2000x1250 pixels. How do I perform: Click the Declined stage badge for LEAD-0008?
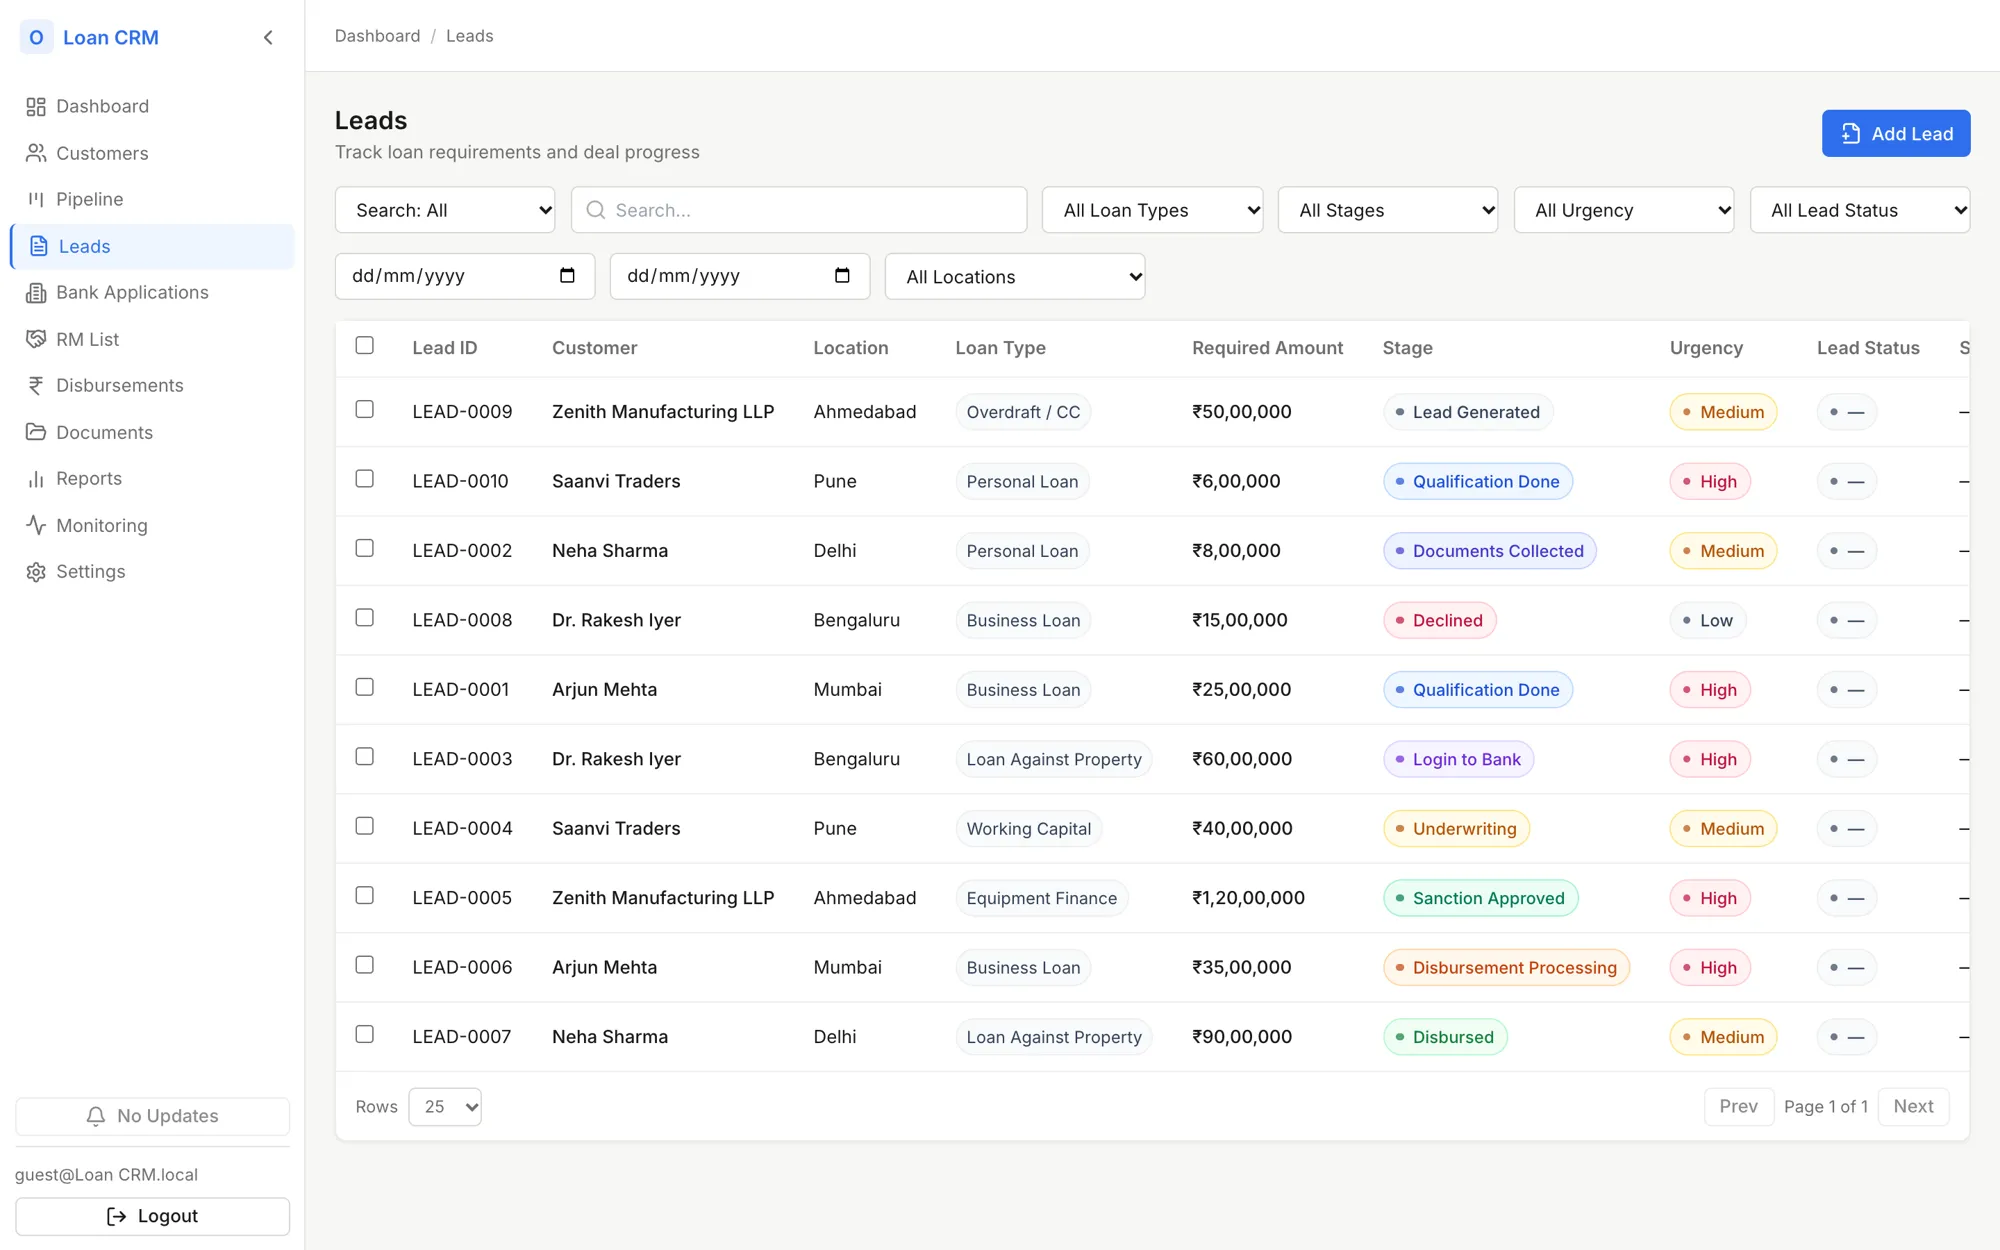[x=1439, y=620]
